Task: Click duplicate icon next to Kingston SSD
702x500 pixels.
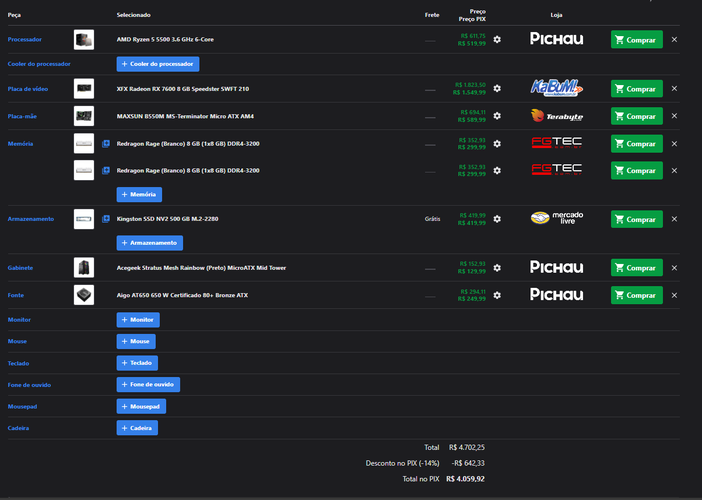Action: pos(106,219)
